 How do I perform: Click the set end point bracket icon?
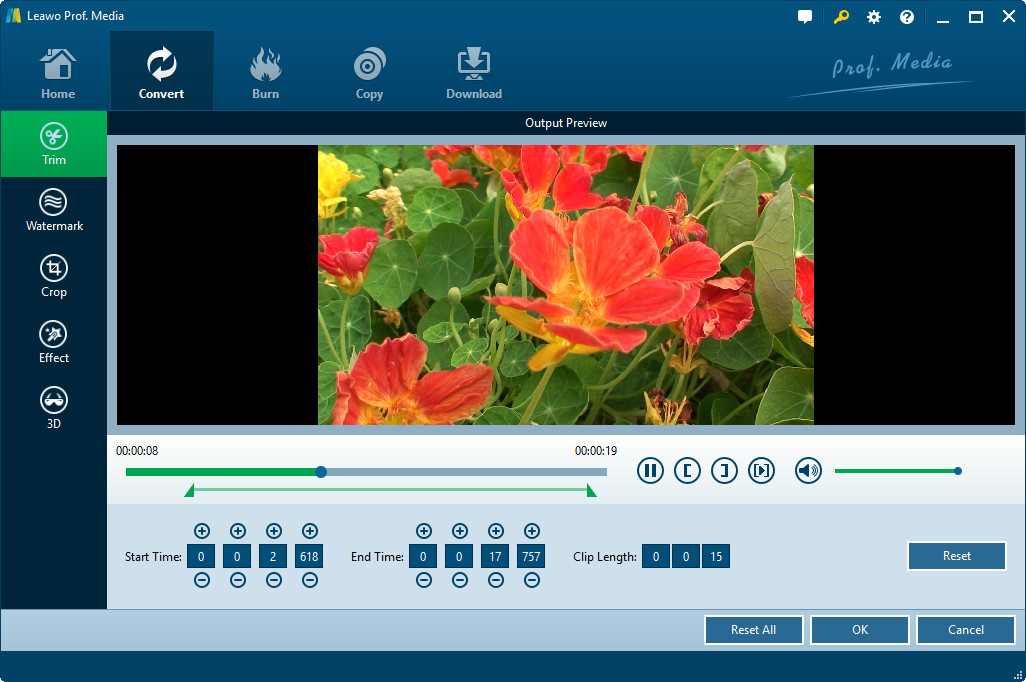click(724, 470)
